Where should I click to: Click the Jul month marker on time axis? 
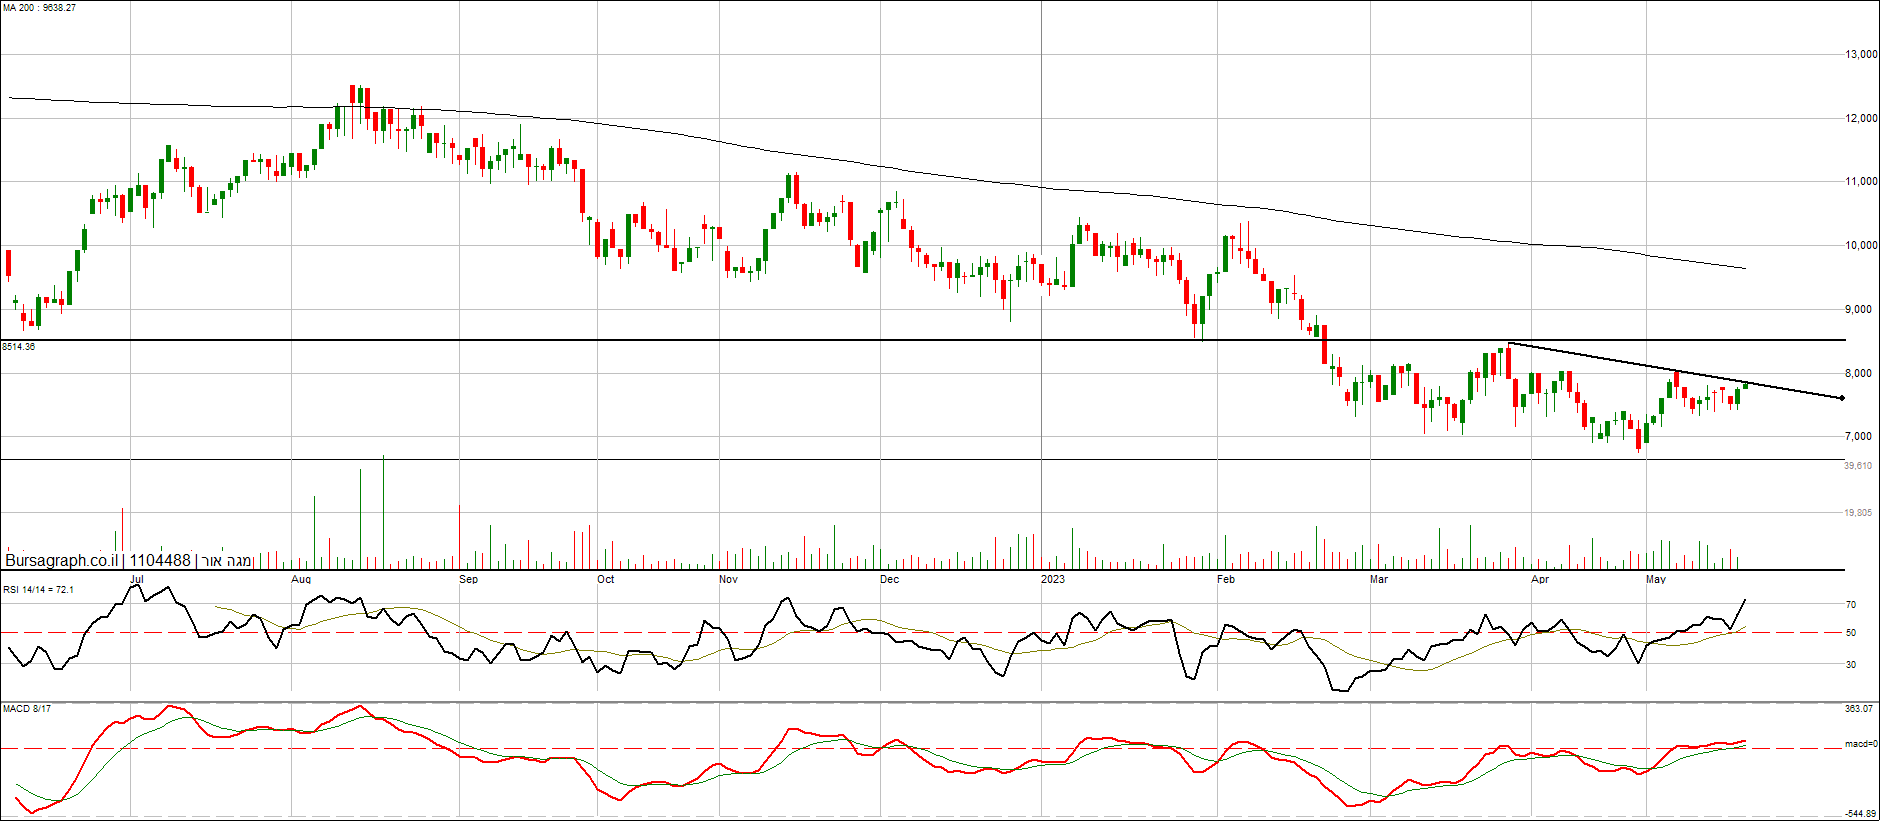tap(137, 580)
